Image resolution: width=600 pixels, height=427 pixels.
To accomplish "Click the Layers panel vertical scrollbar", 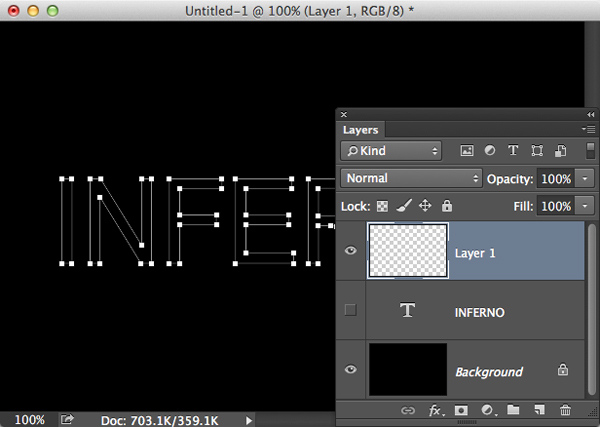I will click(x=592, y=310).
